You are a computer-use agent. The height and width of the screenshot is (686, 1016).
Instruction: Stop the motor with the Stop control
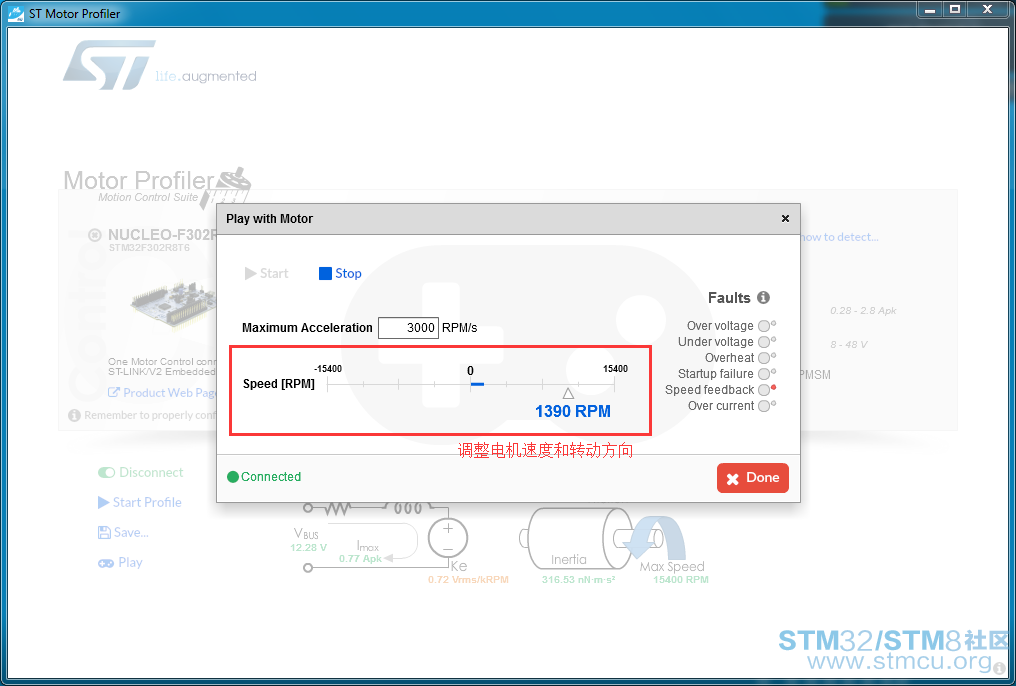coord(340,273)
